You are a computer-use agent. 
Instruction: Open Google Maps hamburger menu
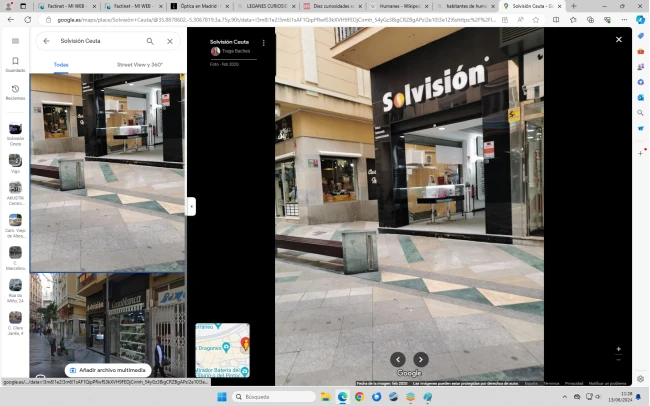coord(15,41)
